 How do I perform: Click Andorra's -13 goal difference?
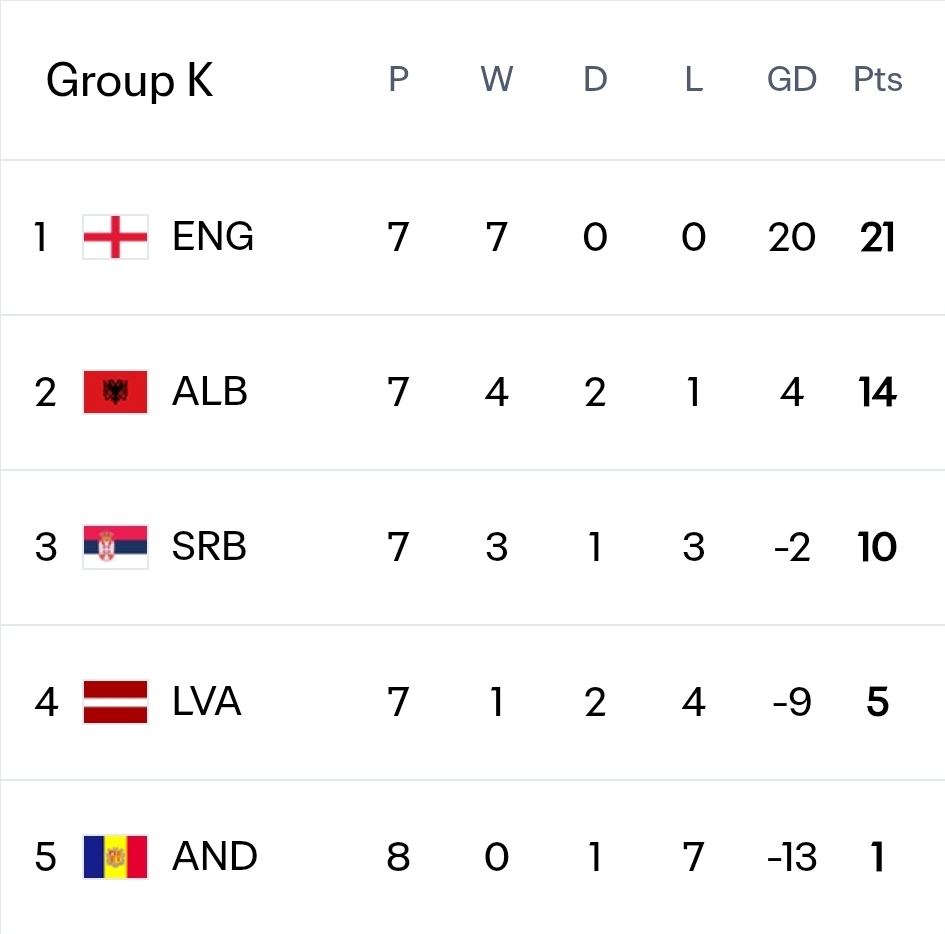[792, 857]
